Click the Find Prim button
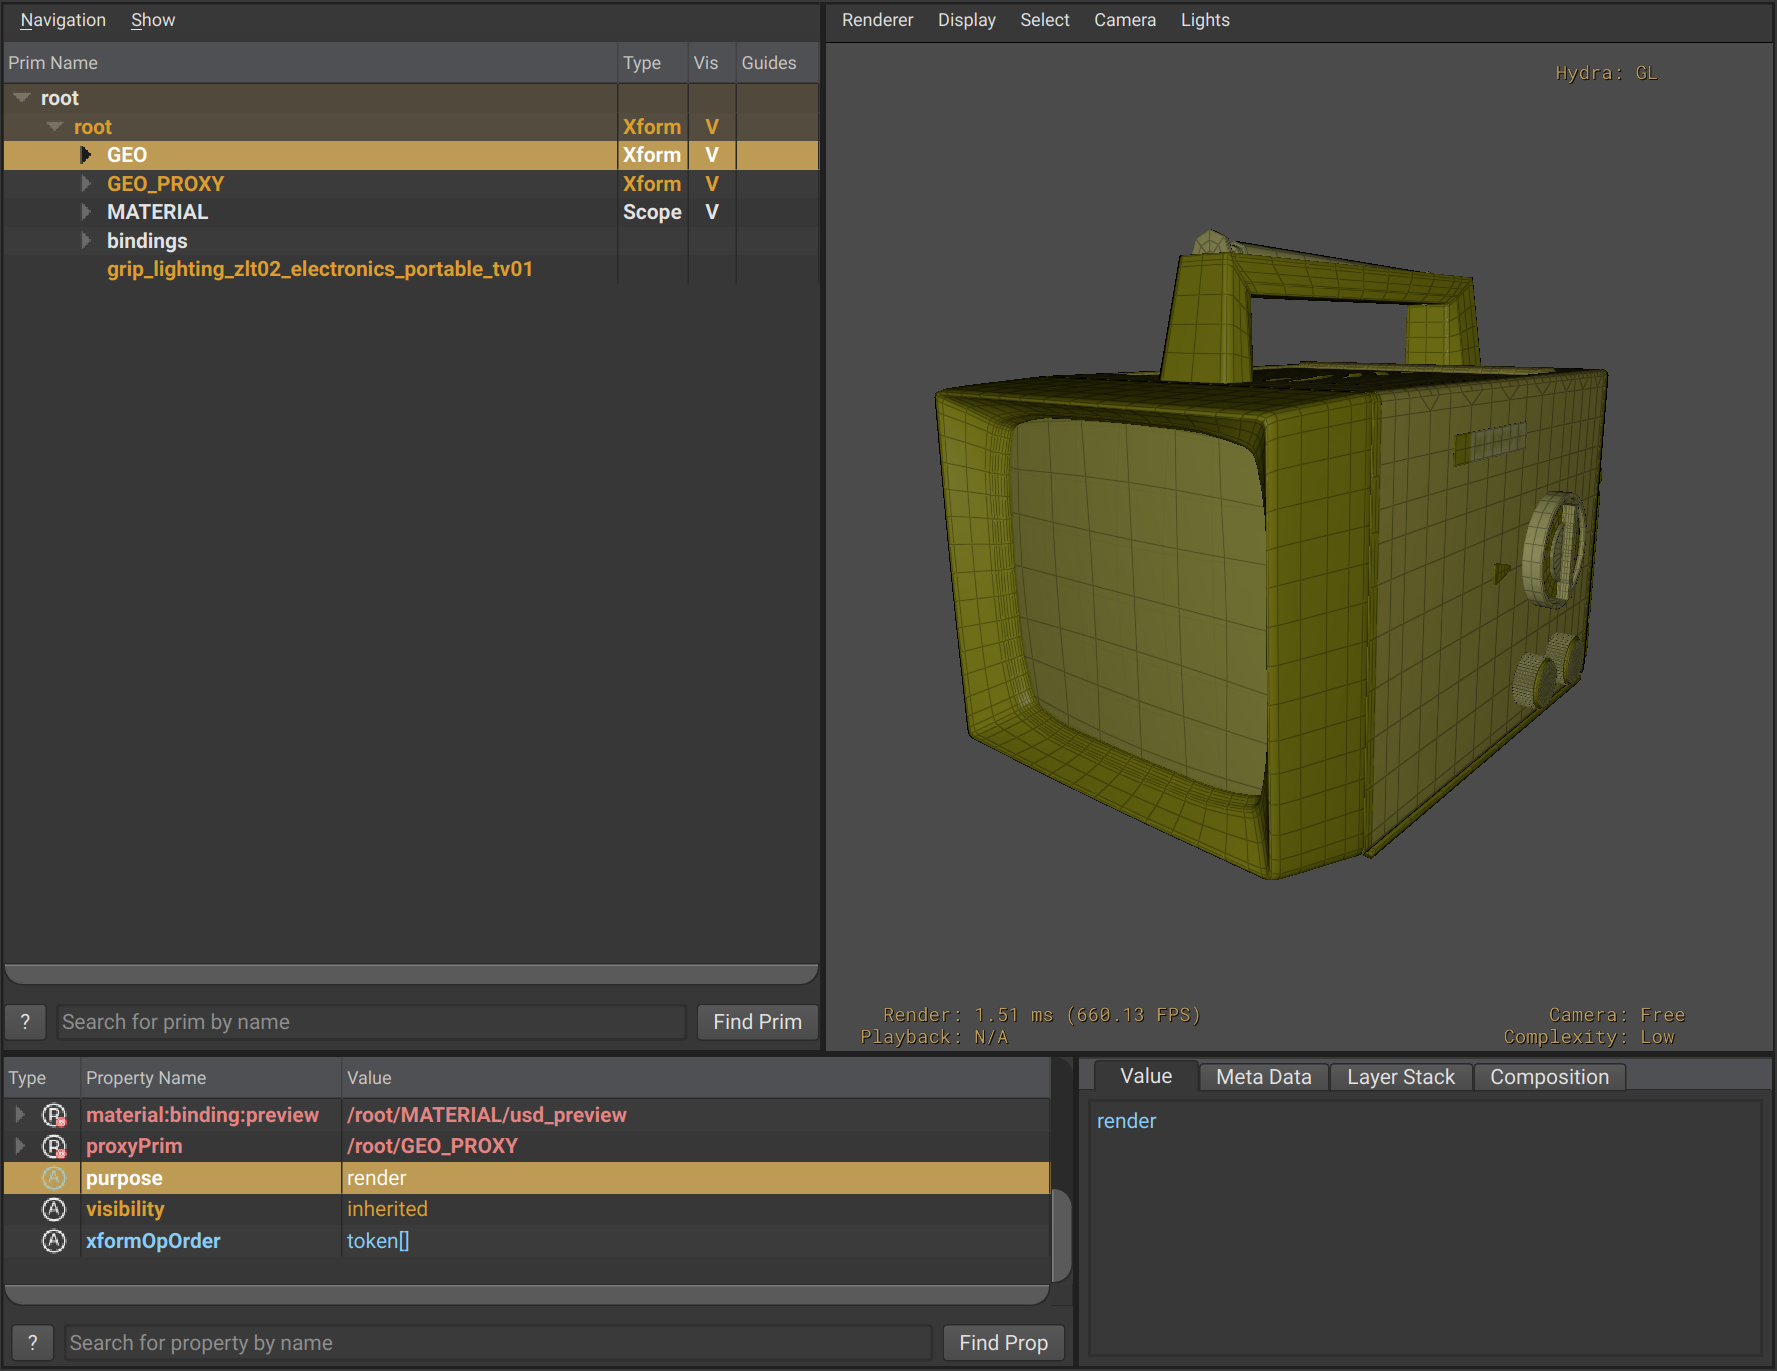Image resolution: width=1777 pixels, height=1371 pixels. click(x=757, y=1022)
